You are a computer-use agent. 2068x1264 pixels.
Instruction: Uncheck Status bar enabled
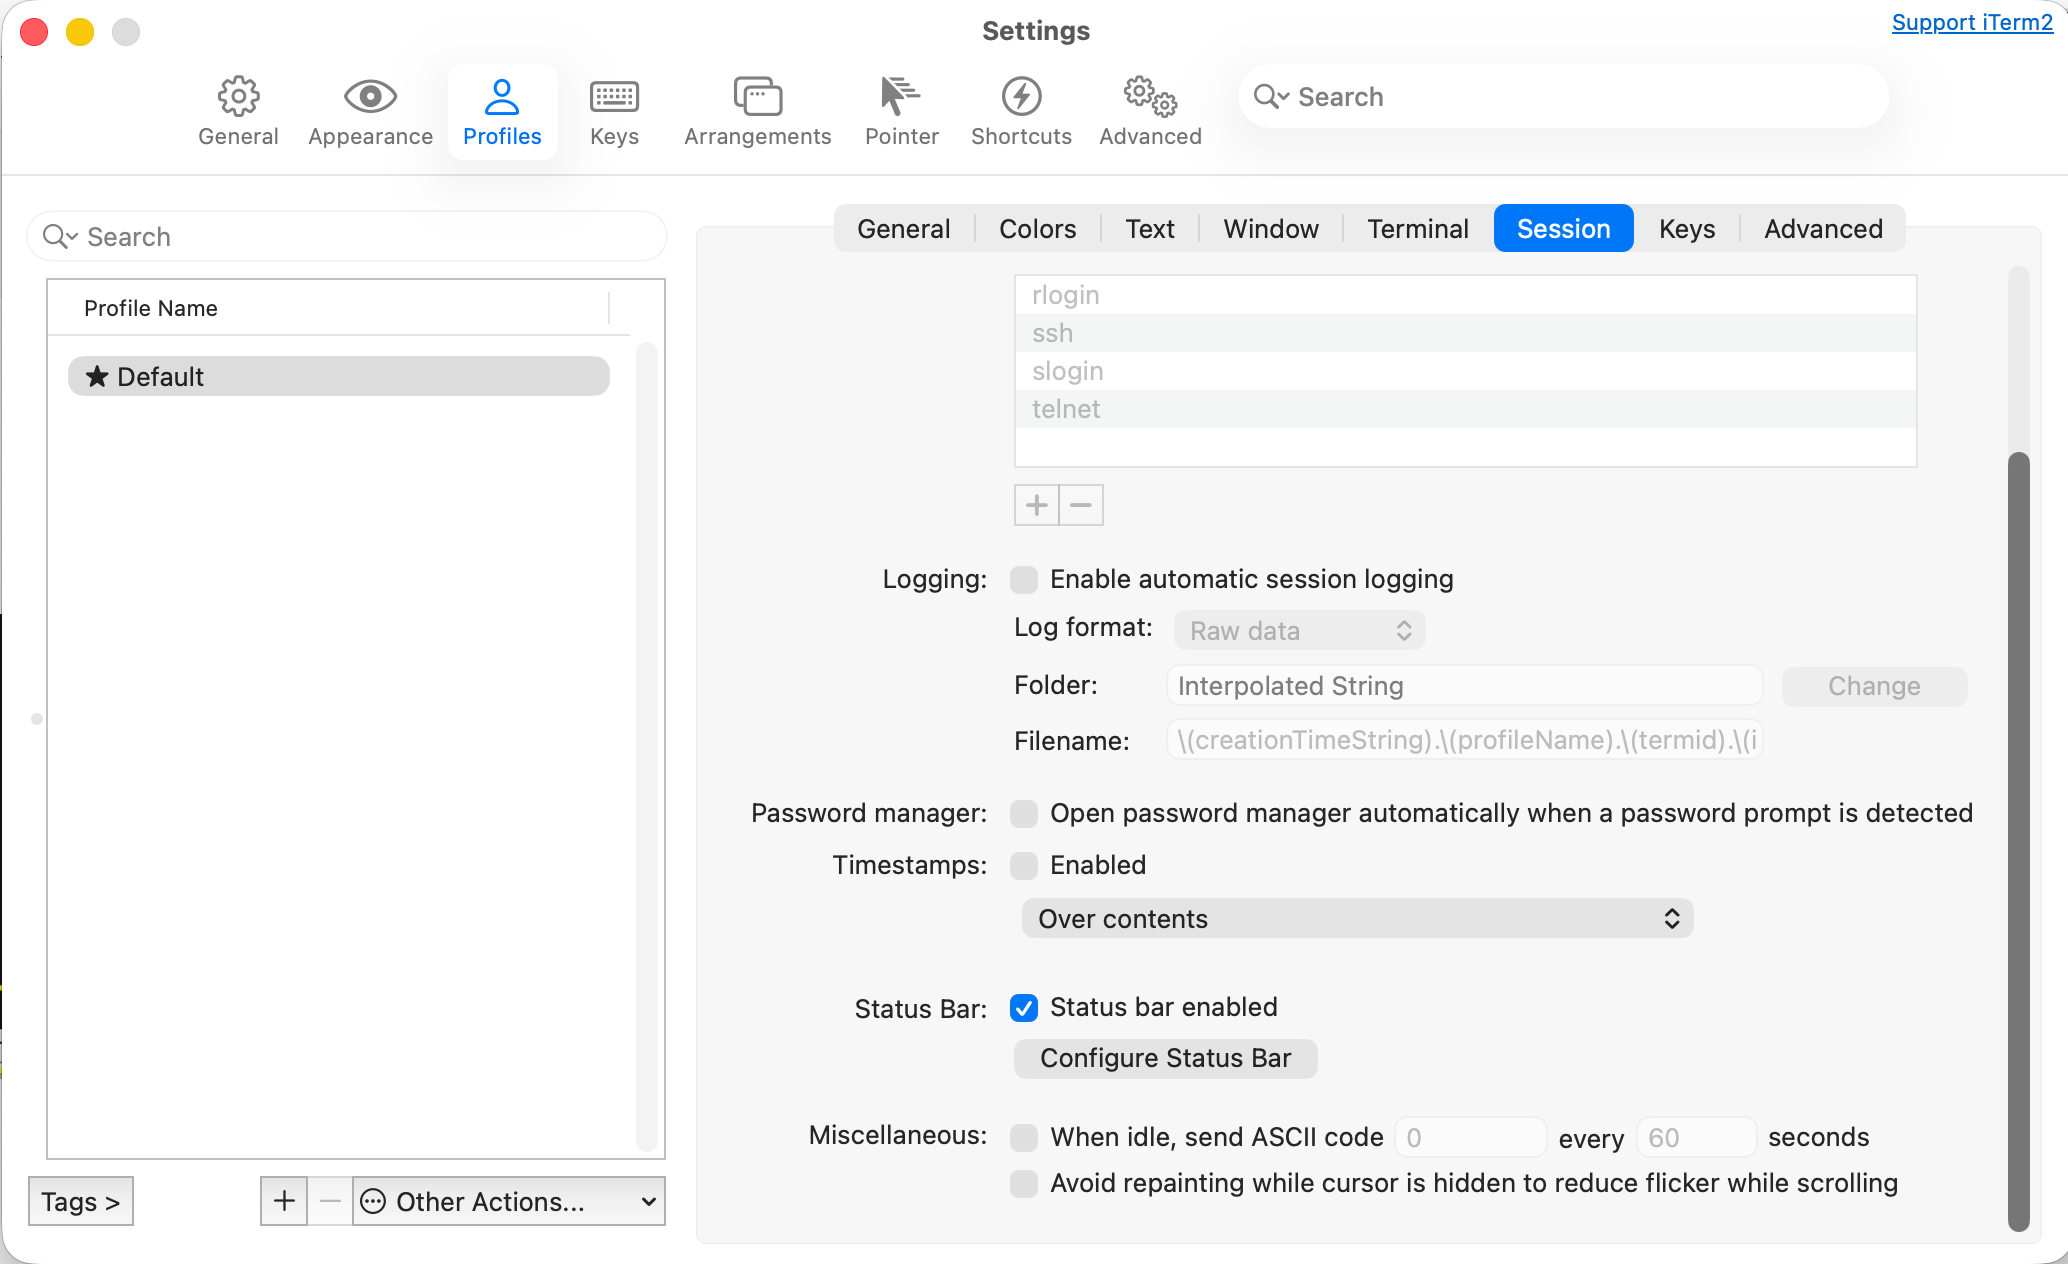click(1024, 1008)
